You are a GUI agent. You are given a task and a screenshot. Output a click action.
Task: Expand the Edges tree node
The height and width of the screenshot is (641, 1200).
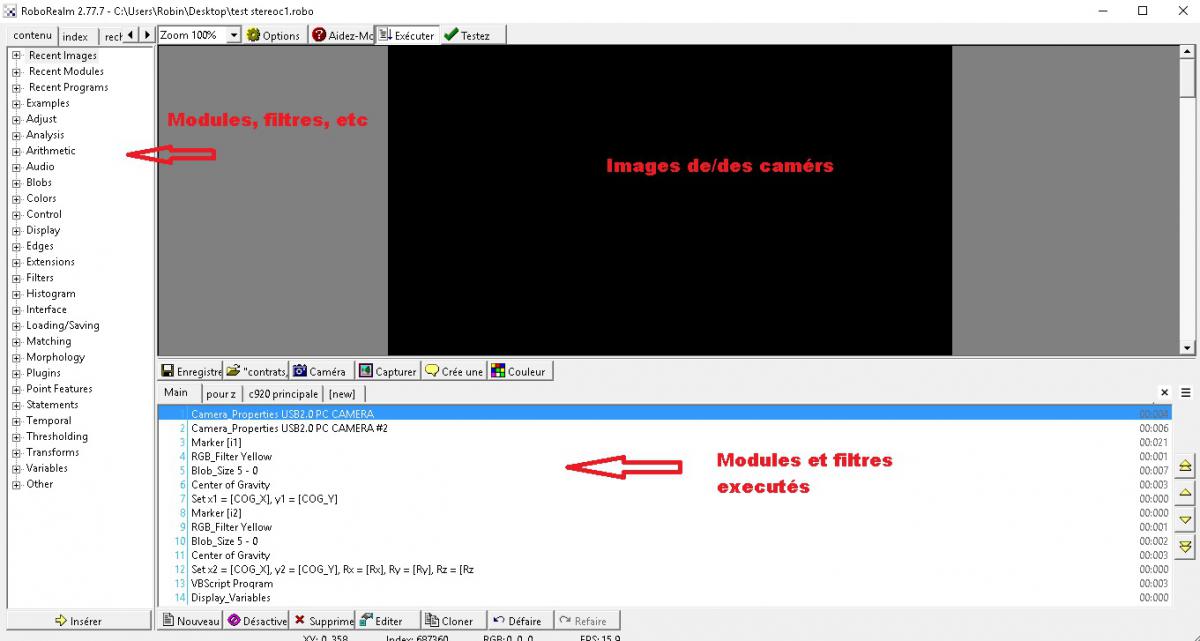pos(17,247)
